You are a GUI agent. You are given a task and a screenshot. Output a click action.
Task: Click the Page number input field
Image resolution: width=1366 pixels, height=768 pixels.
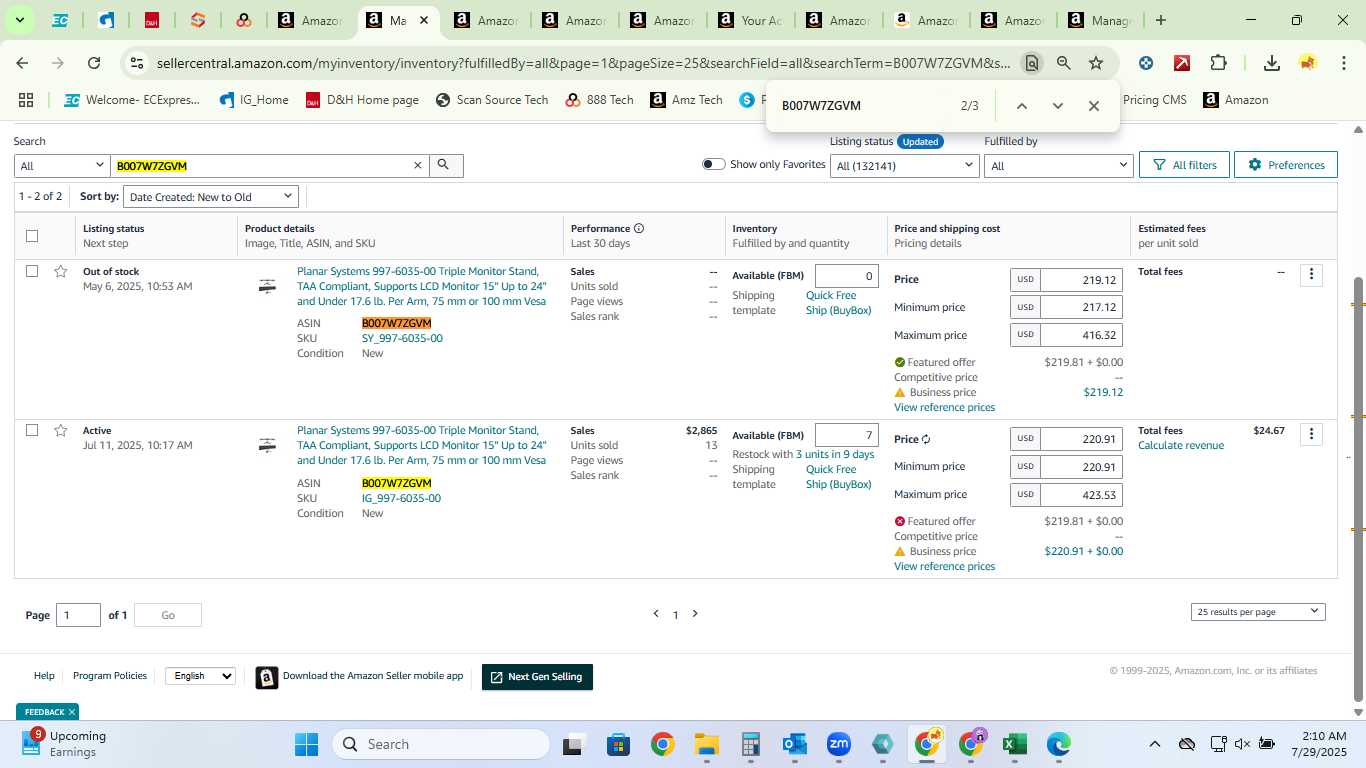tap(78, 615)
